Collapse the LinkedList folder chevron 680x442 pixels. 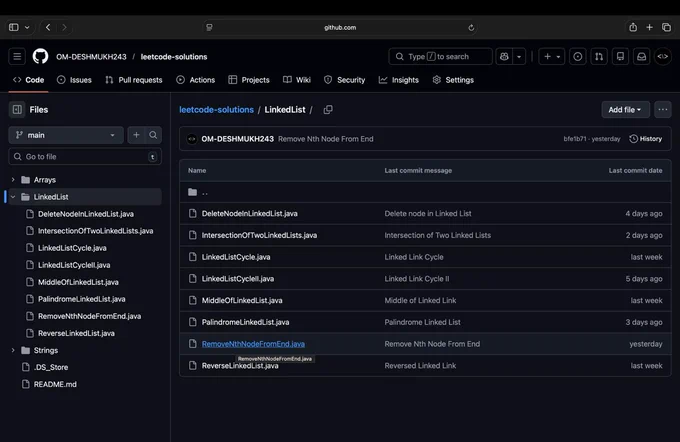[13, 197]
